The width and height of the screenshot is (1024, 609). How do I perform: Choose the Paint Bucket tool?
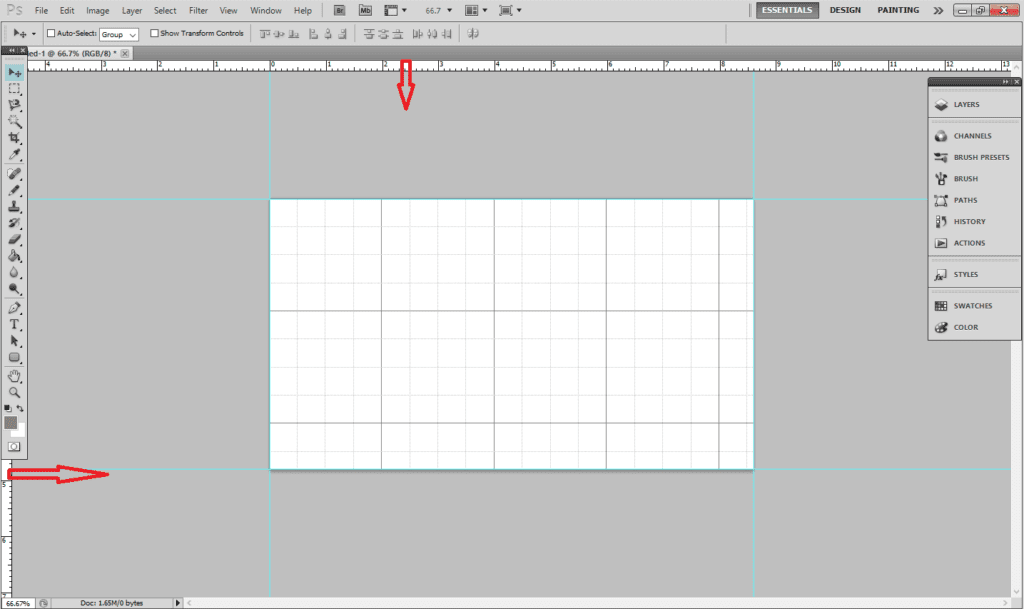click(15, 256)
